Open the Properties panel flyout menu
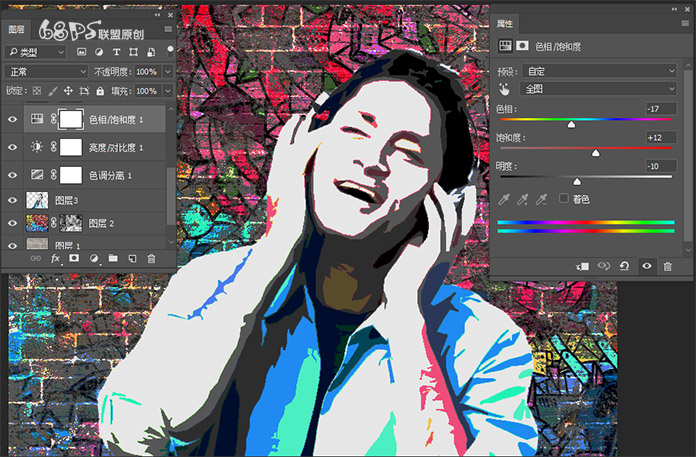This screenshot has height=457, width=696. coord(685,23)
